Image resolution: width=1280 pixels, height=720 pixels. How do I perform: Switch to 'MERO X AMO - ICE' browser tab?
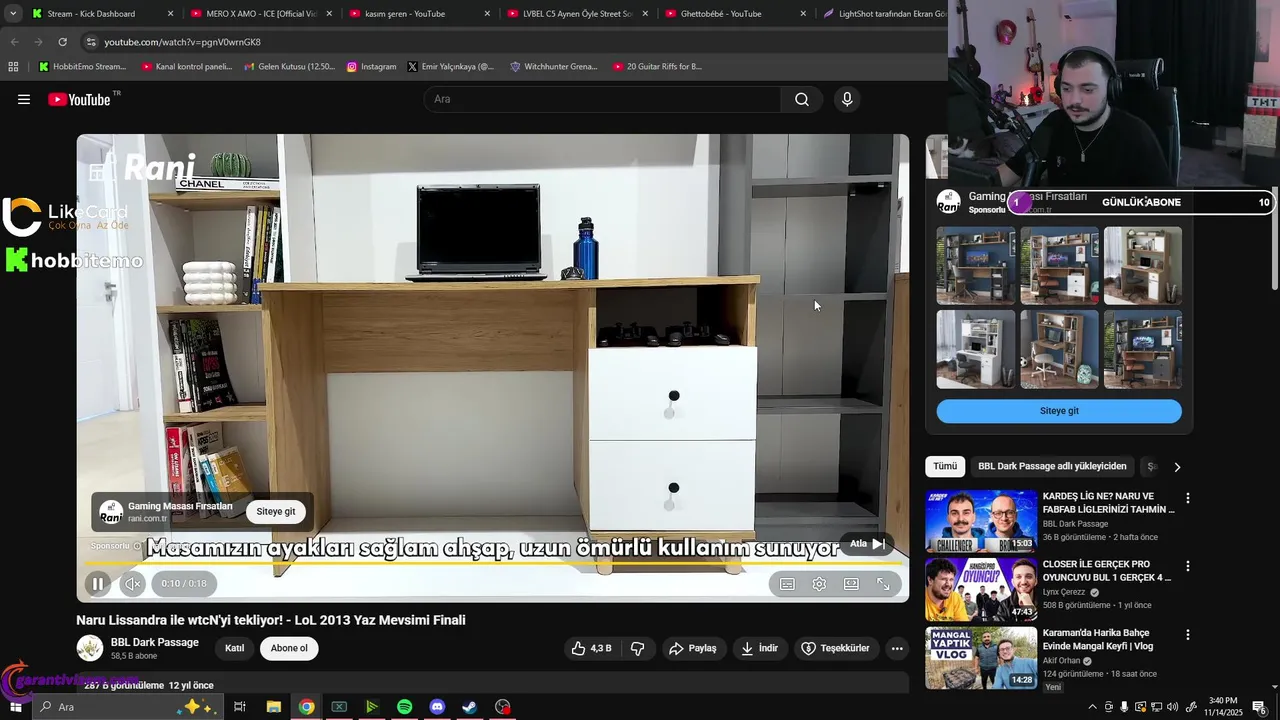(x=260, y=13)
